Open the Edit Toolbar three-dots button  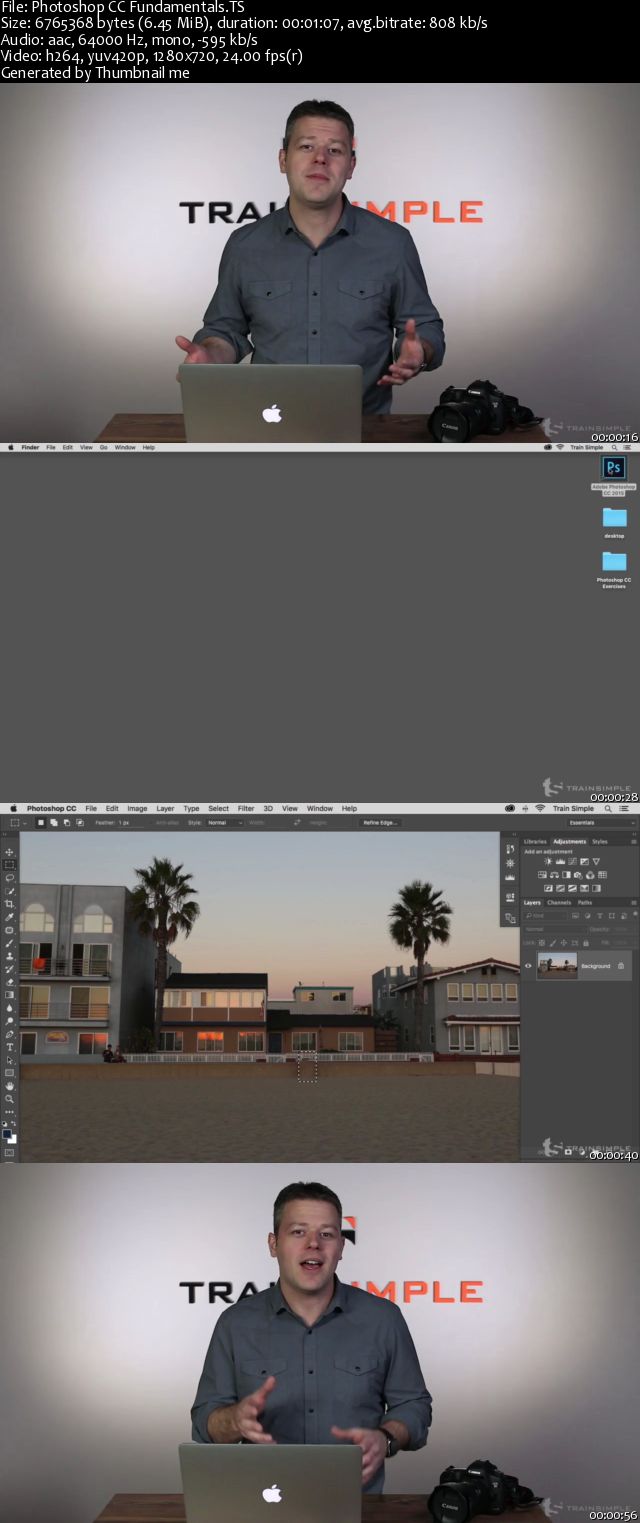[x=9, y=1112]
